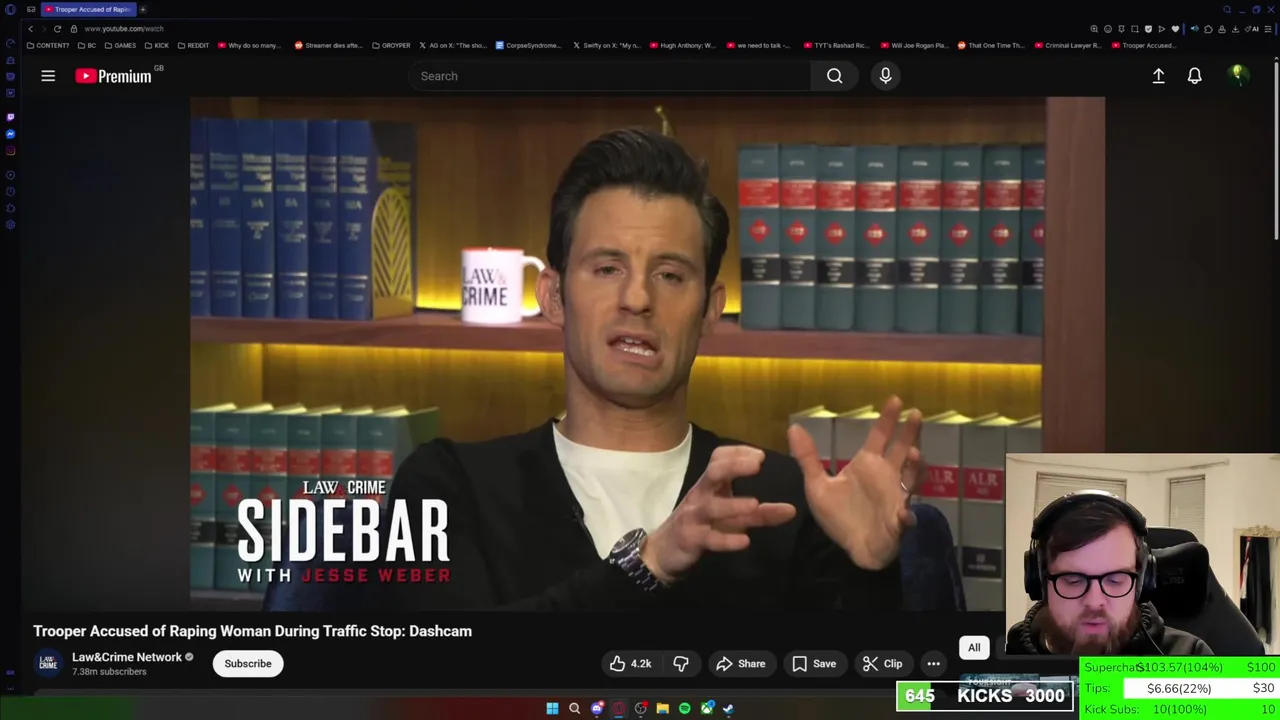The image size is (1280, 720).
Task: Dislike the video with thumbs down
Action: click(x=681, y=664)
